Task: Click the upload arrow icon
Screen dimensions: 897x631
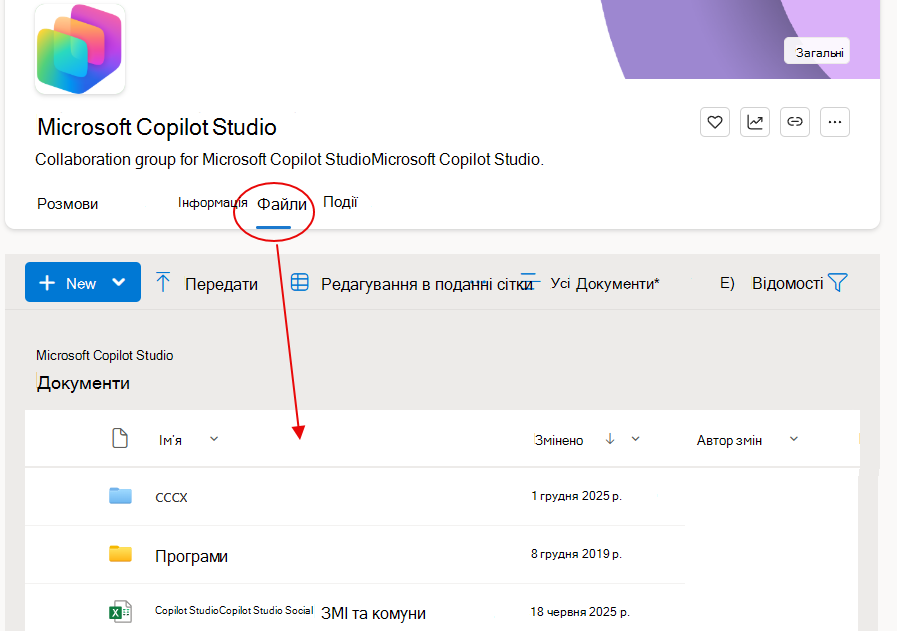Action: click(x=163, y=283)
